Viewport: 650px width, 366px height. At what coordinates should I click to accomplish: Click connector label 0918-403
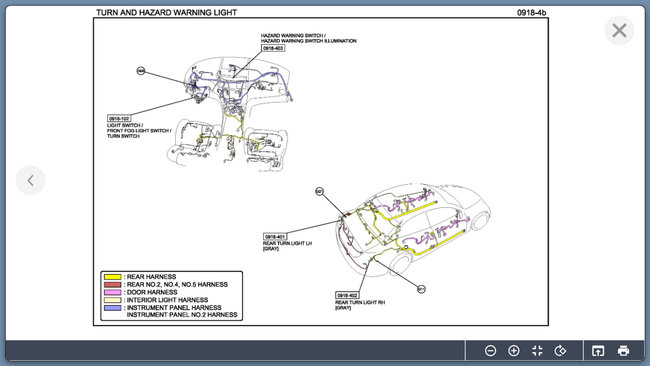click(273, 48)
